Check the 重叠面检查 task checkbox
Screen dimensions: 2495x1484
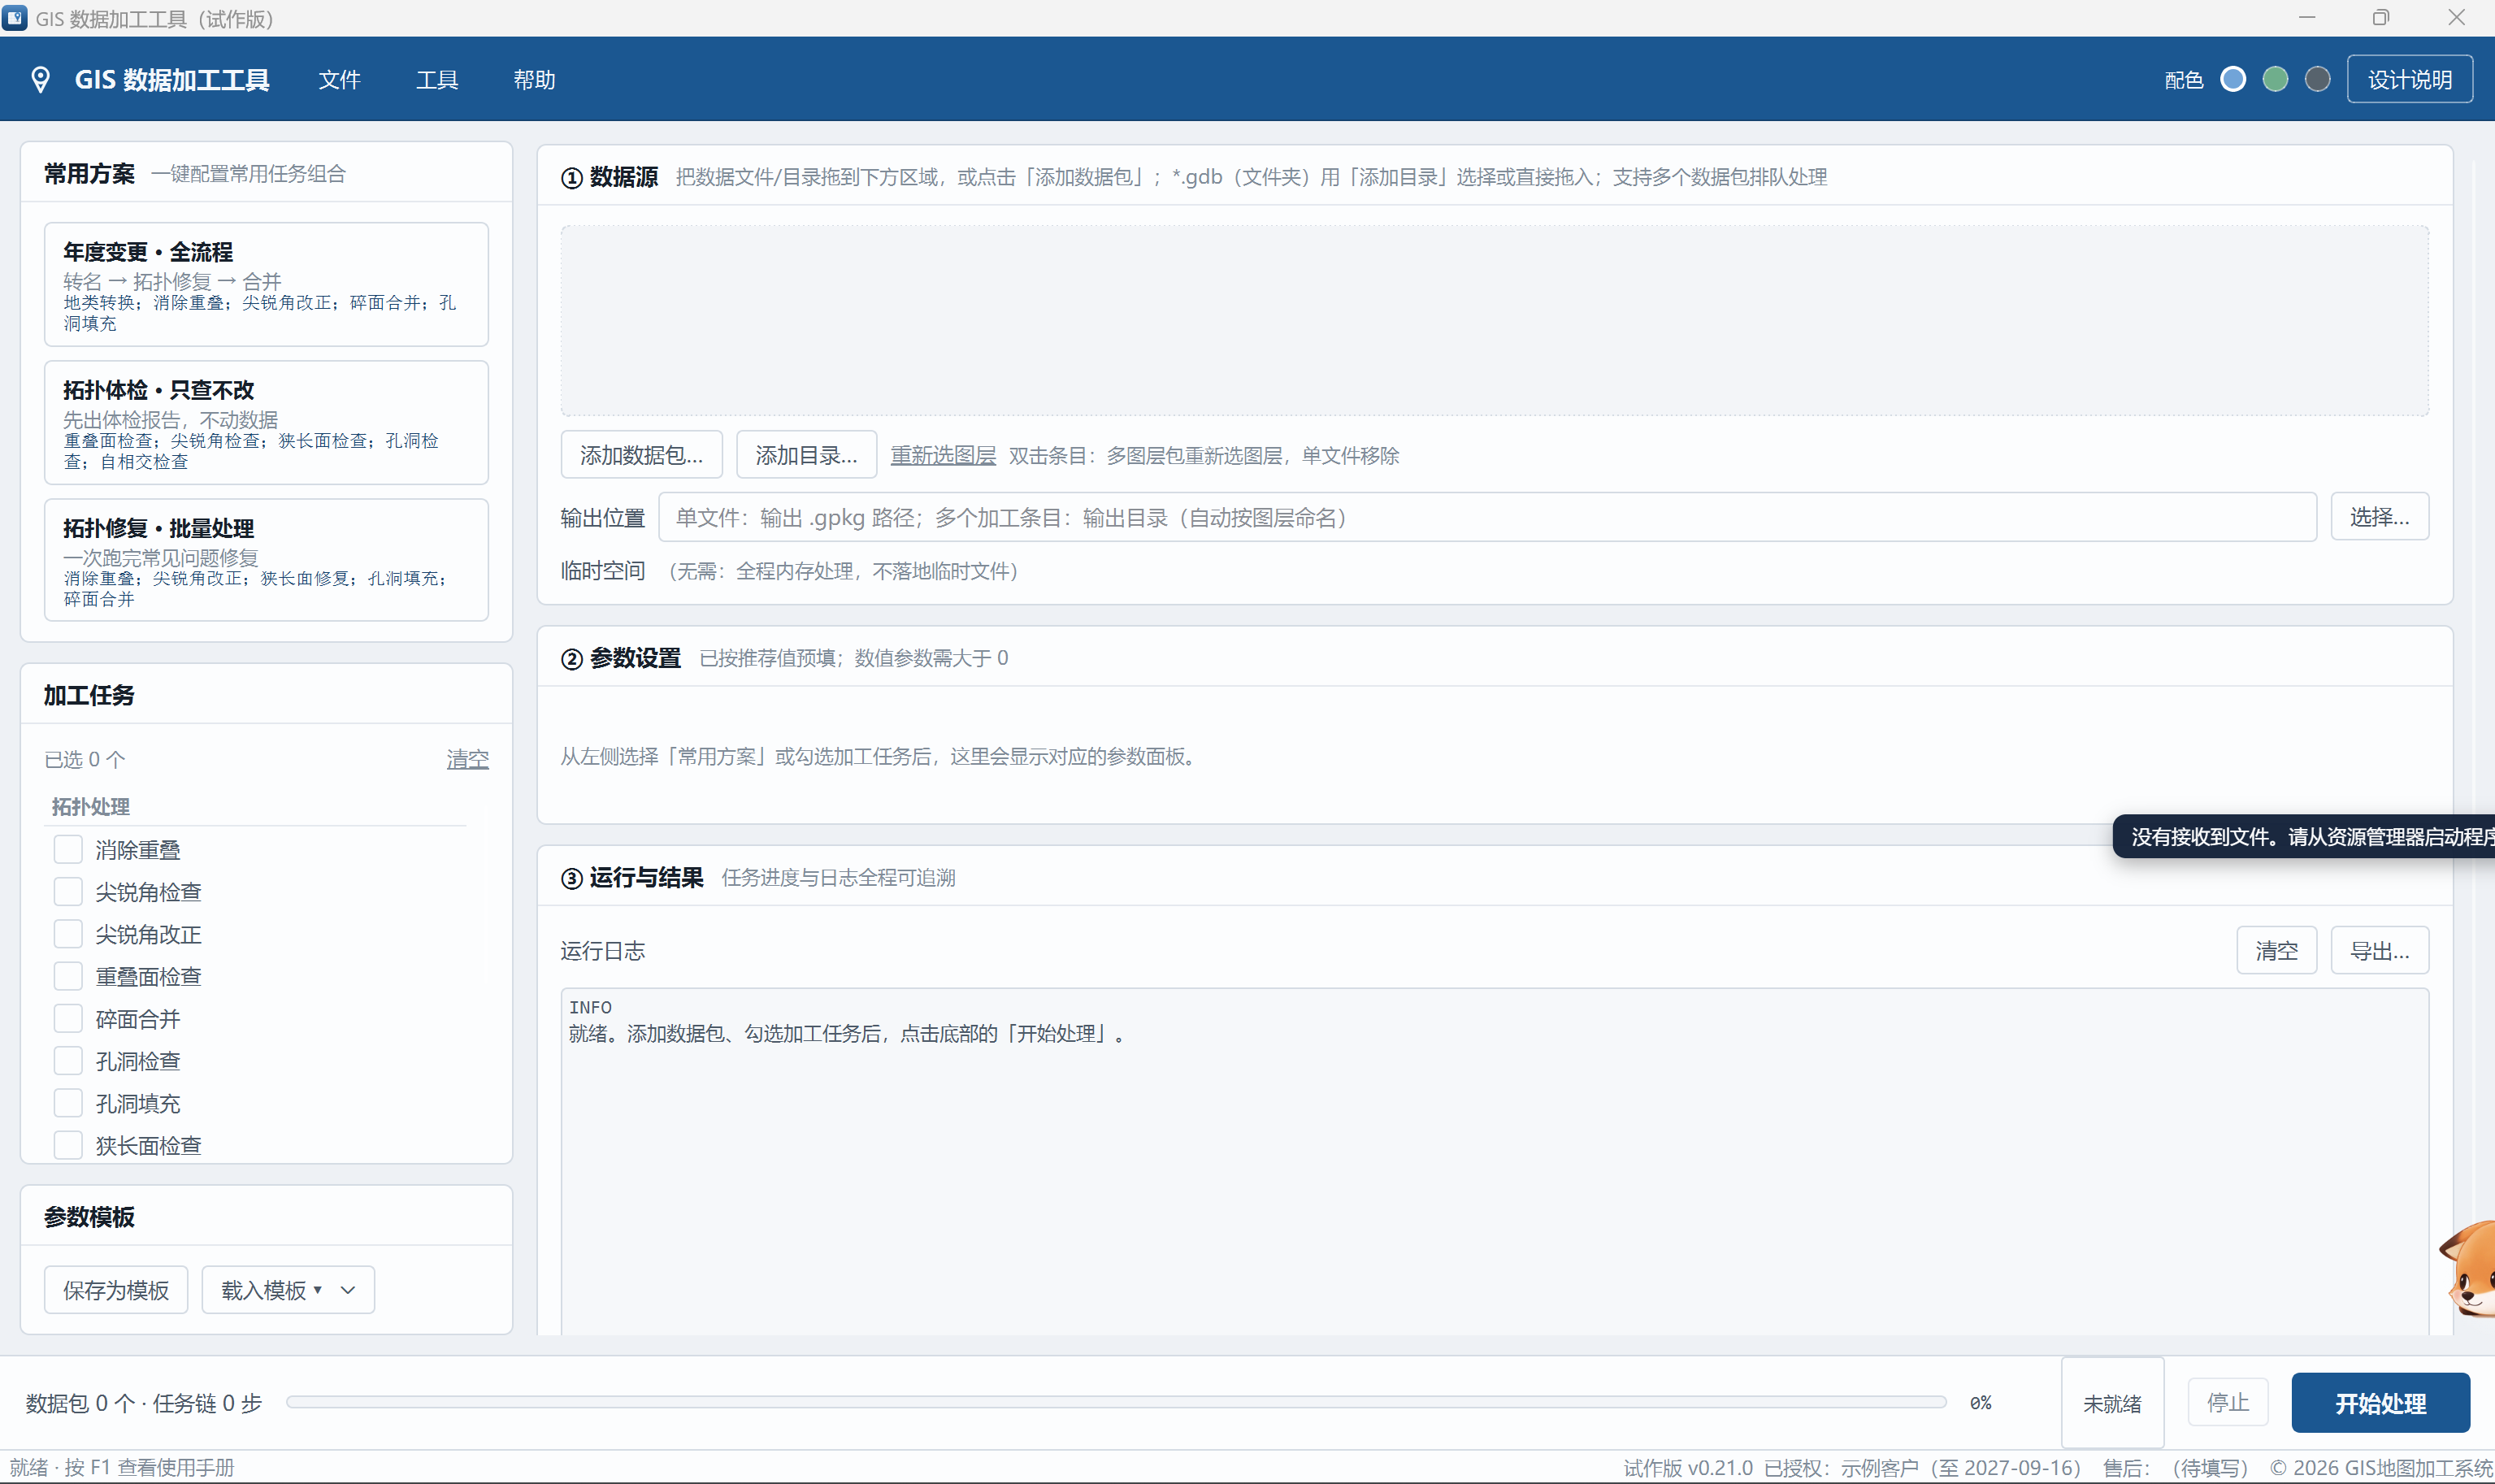tap(68, 976)
